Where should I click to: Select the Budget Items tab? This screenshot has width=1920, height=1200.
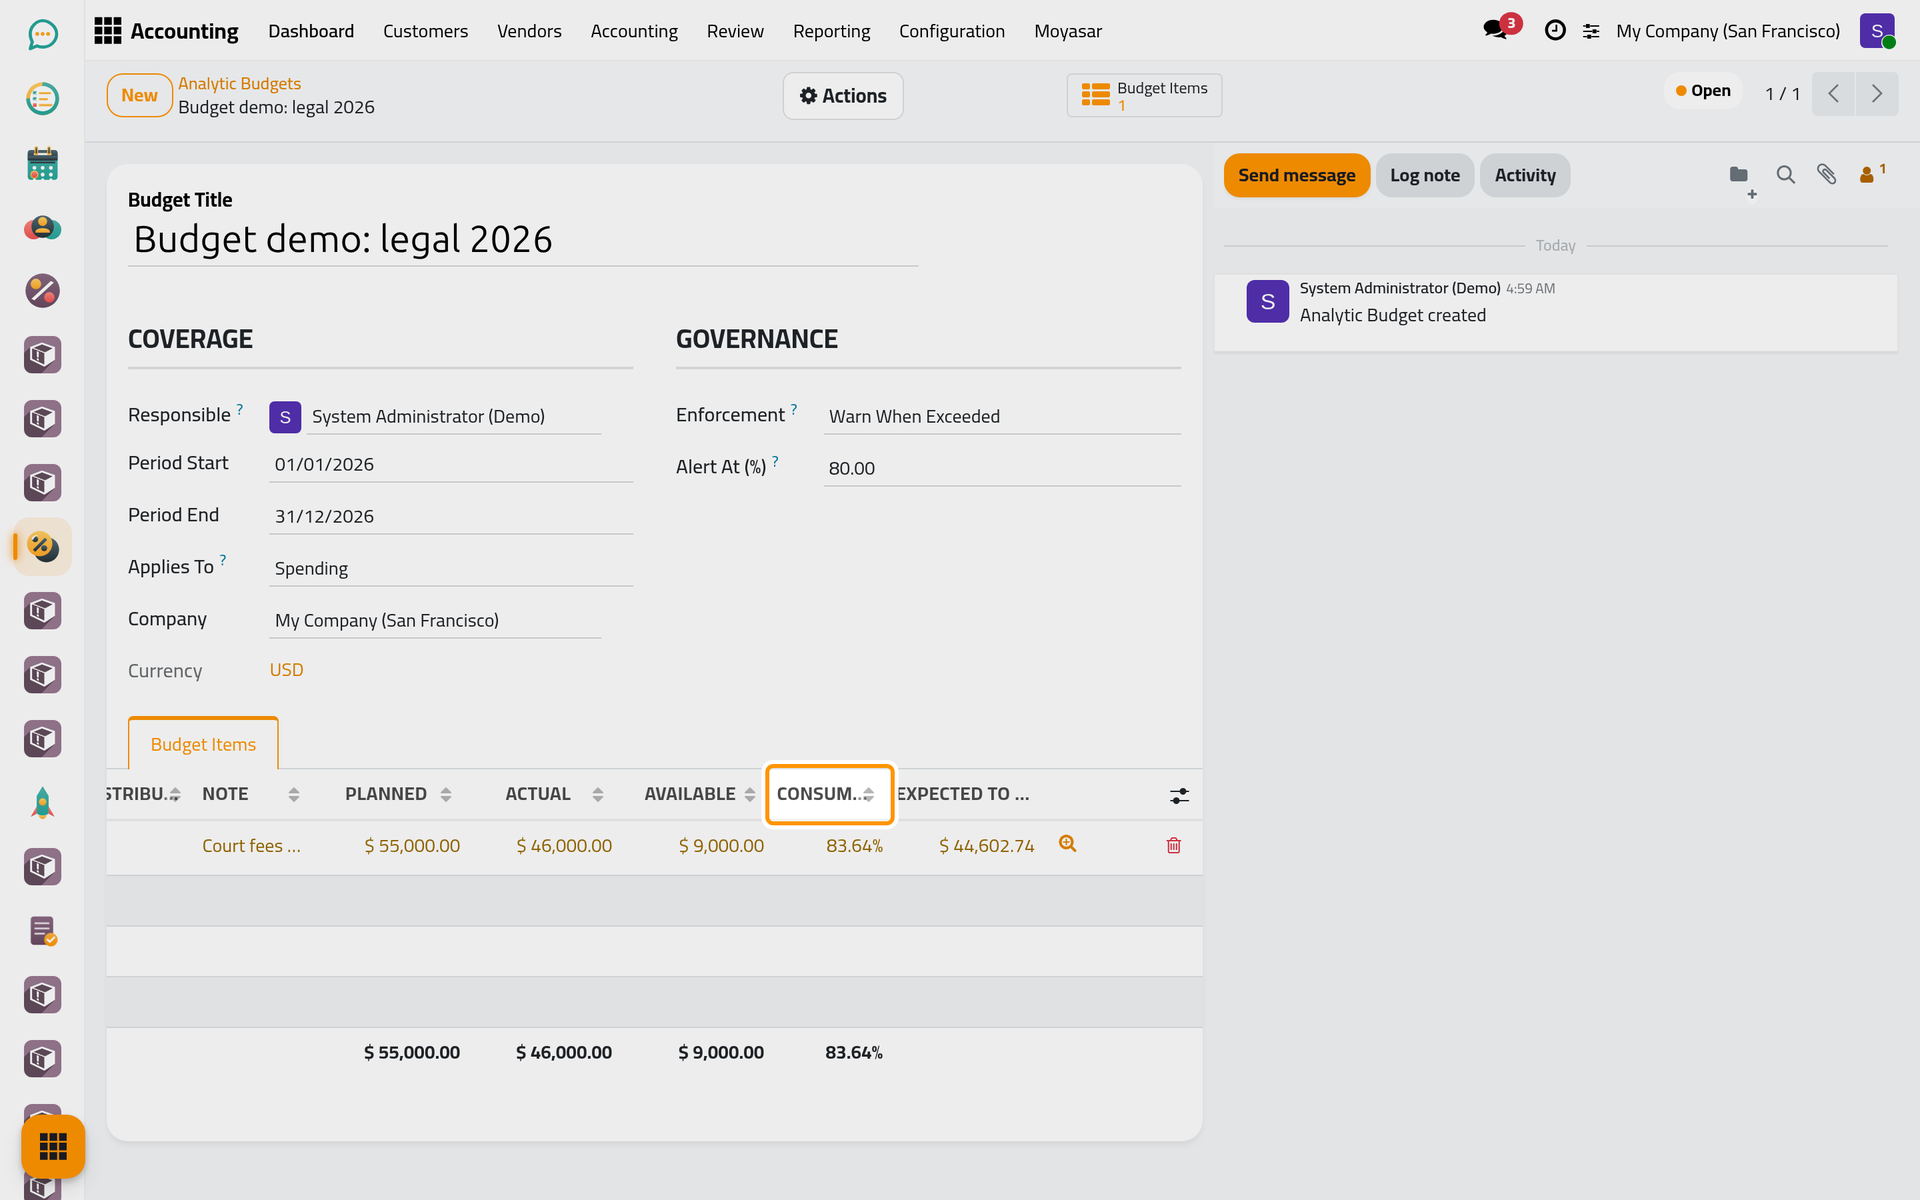point(203,744)
